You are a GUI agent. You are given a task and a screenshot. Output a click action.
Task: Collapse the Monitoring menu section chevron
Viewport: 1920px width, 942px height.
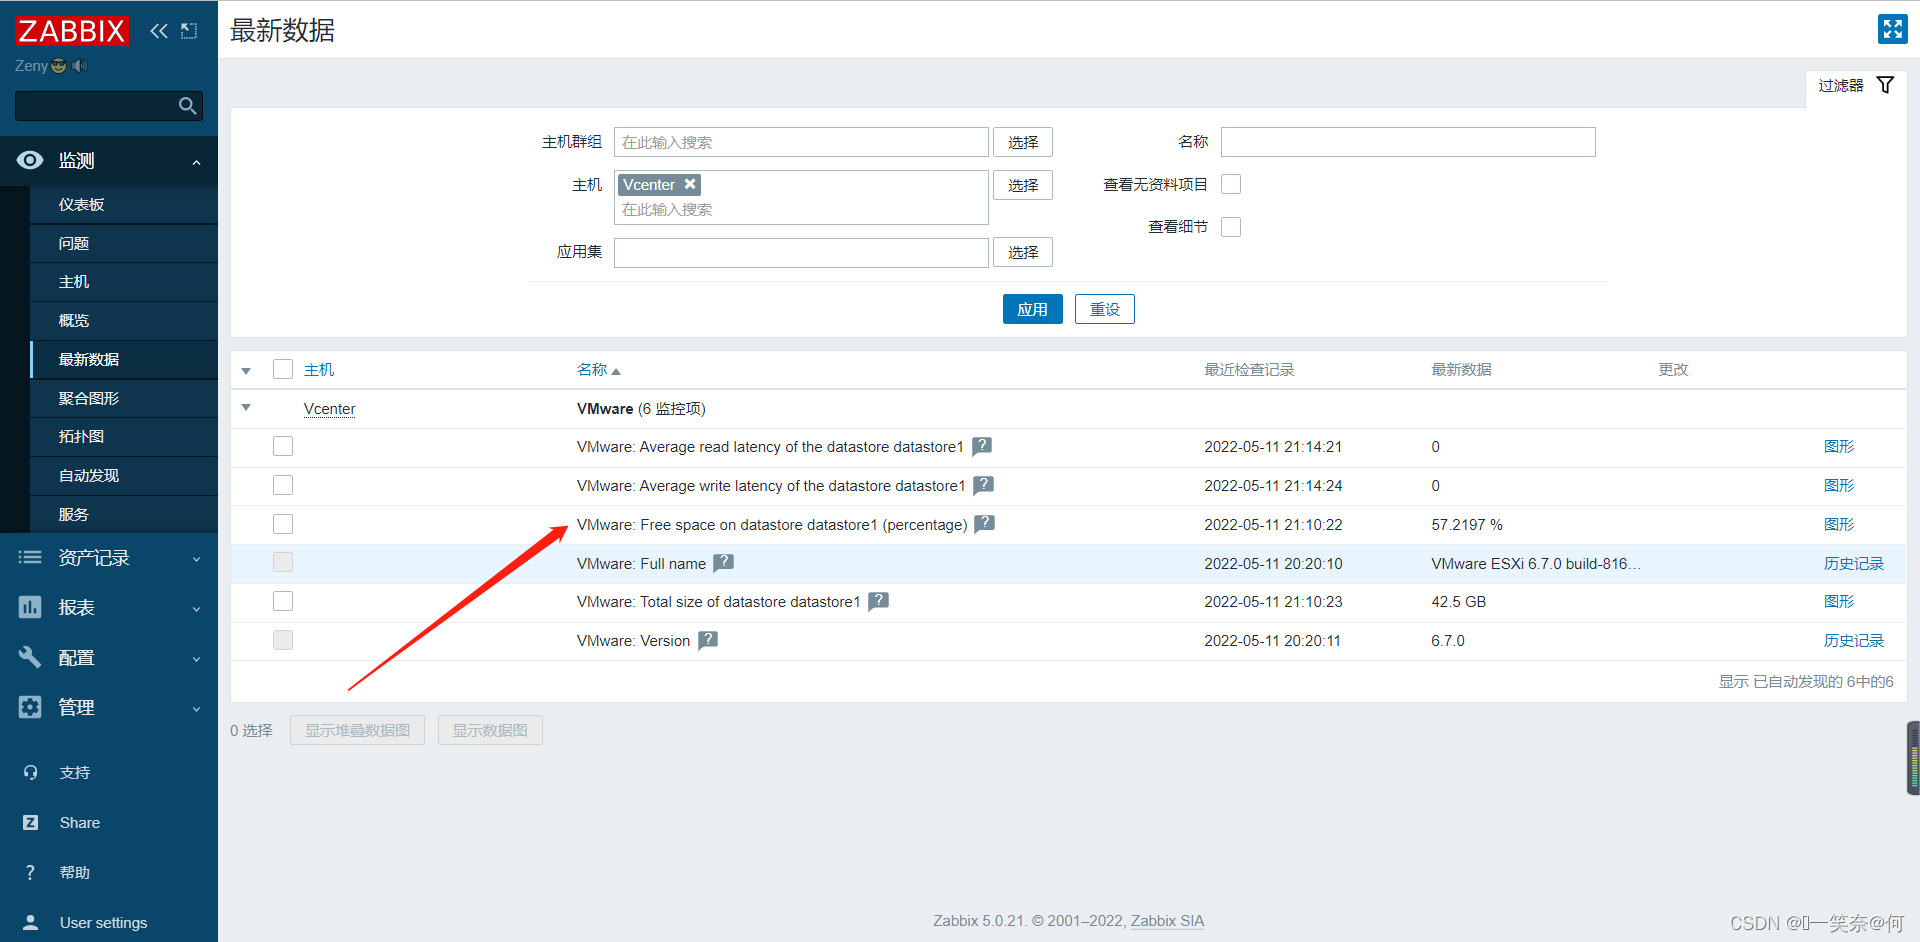click(196, 162)
